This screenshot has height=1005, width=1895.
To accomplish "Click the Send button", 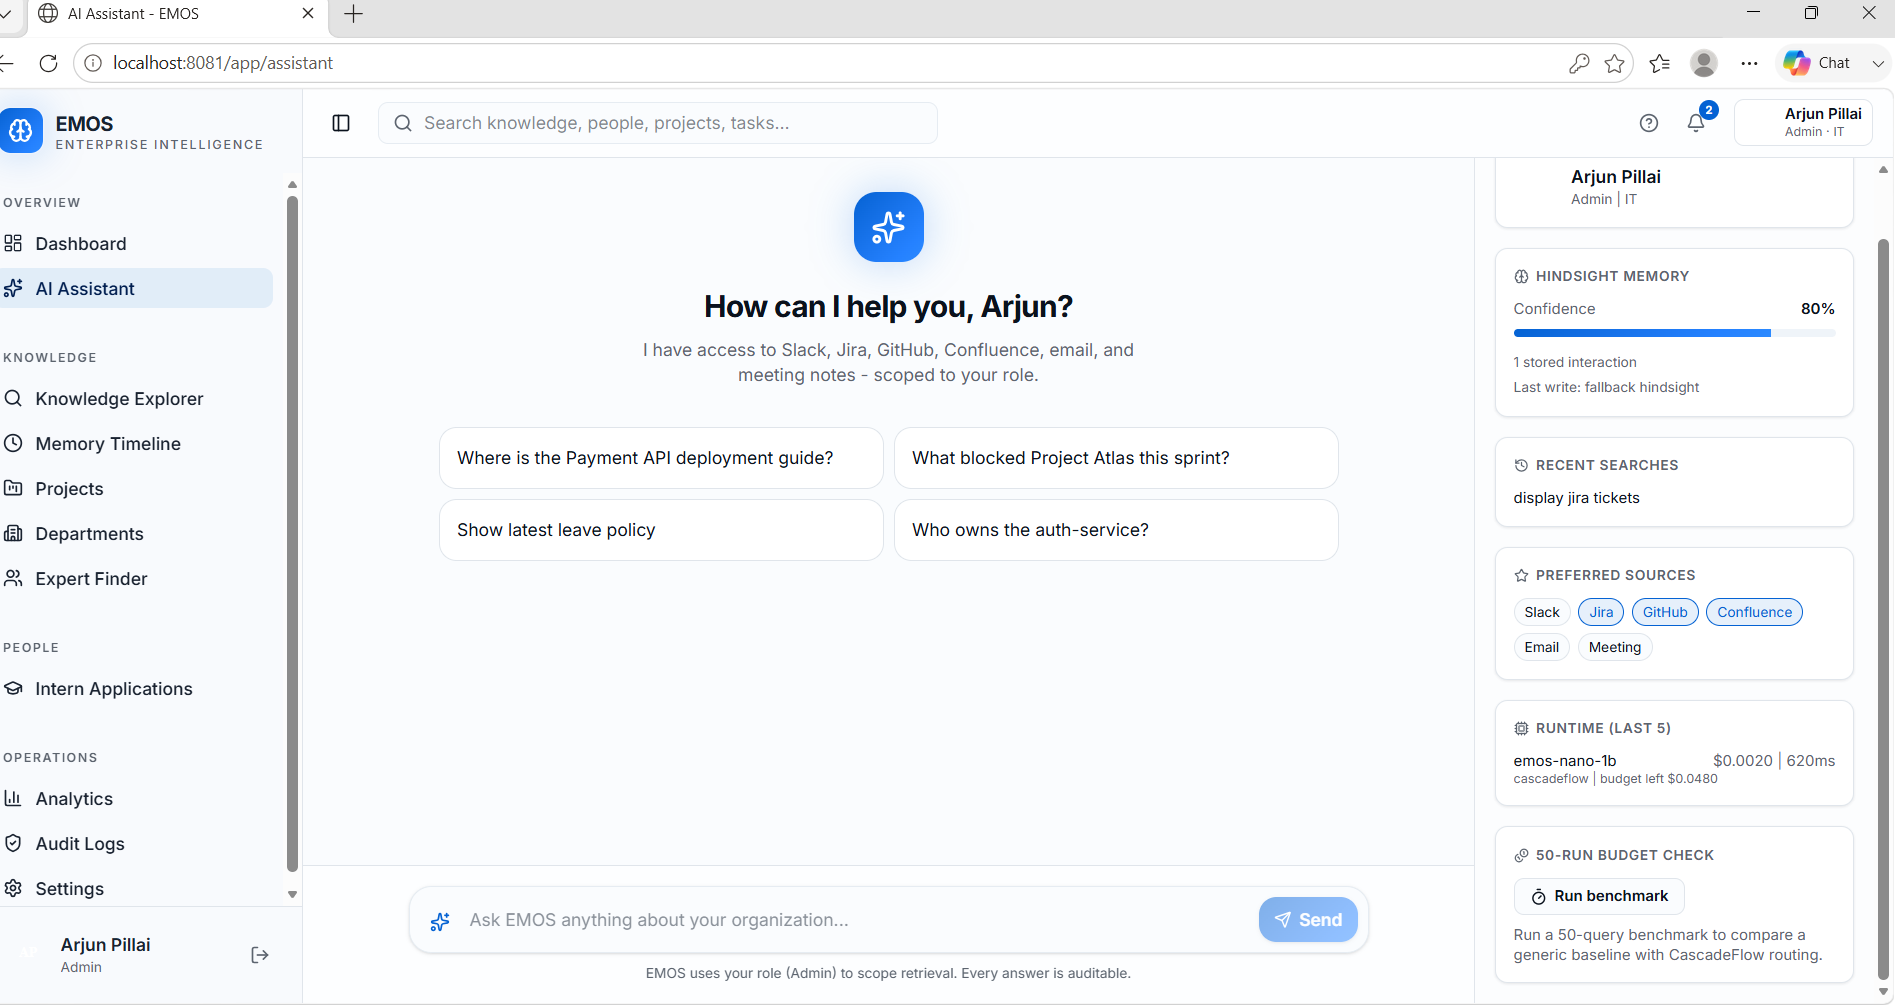I will 1308,920.
